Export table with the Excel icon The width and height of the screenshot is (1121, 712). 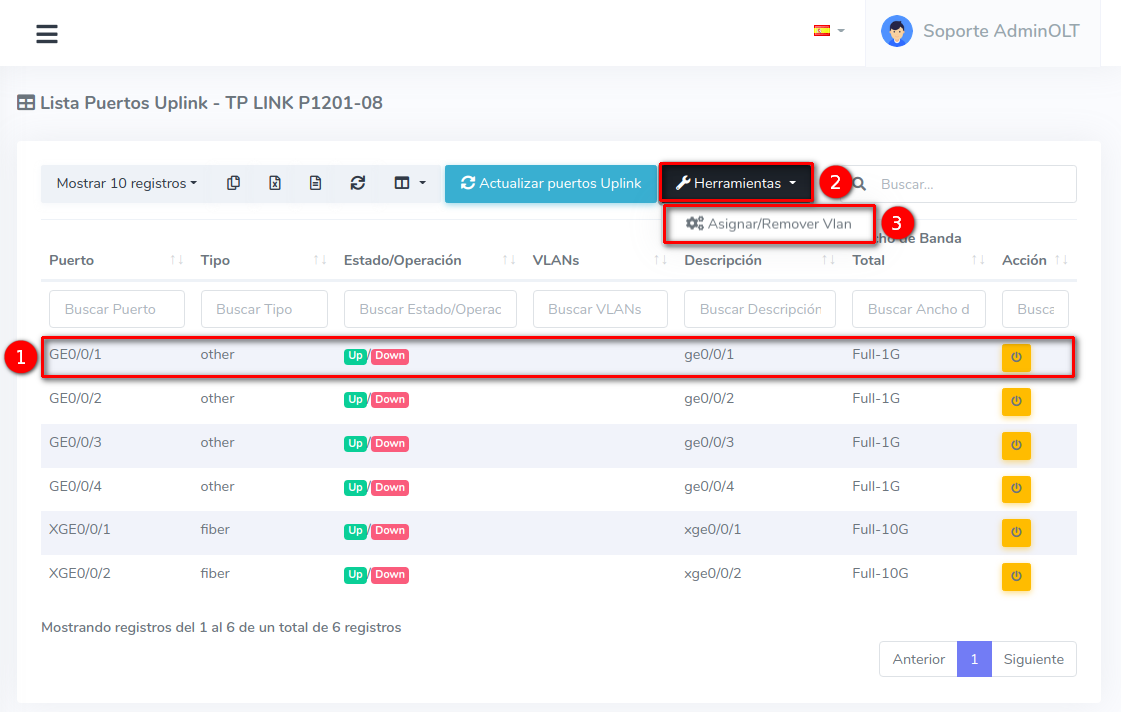pyautogui.click(x=275, y=183)
